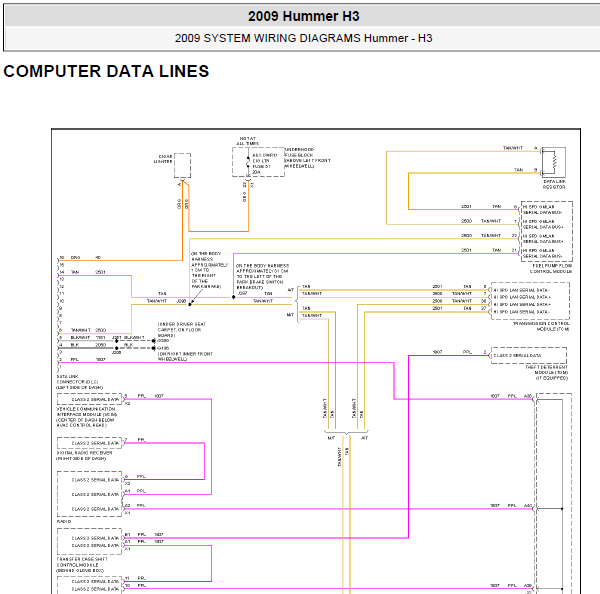The width and height of the screenshot is (600, 594).
Task: Click the 'RADIO' component label
Action: pyautogui.click(x=64, y=521)
